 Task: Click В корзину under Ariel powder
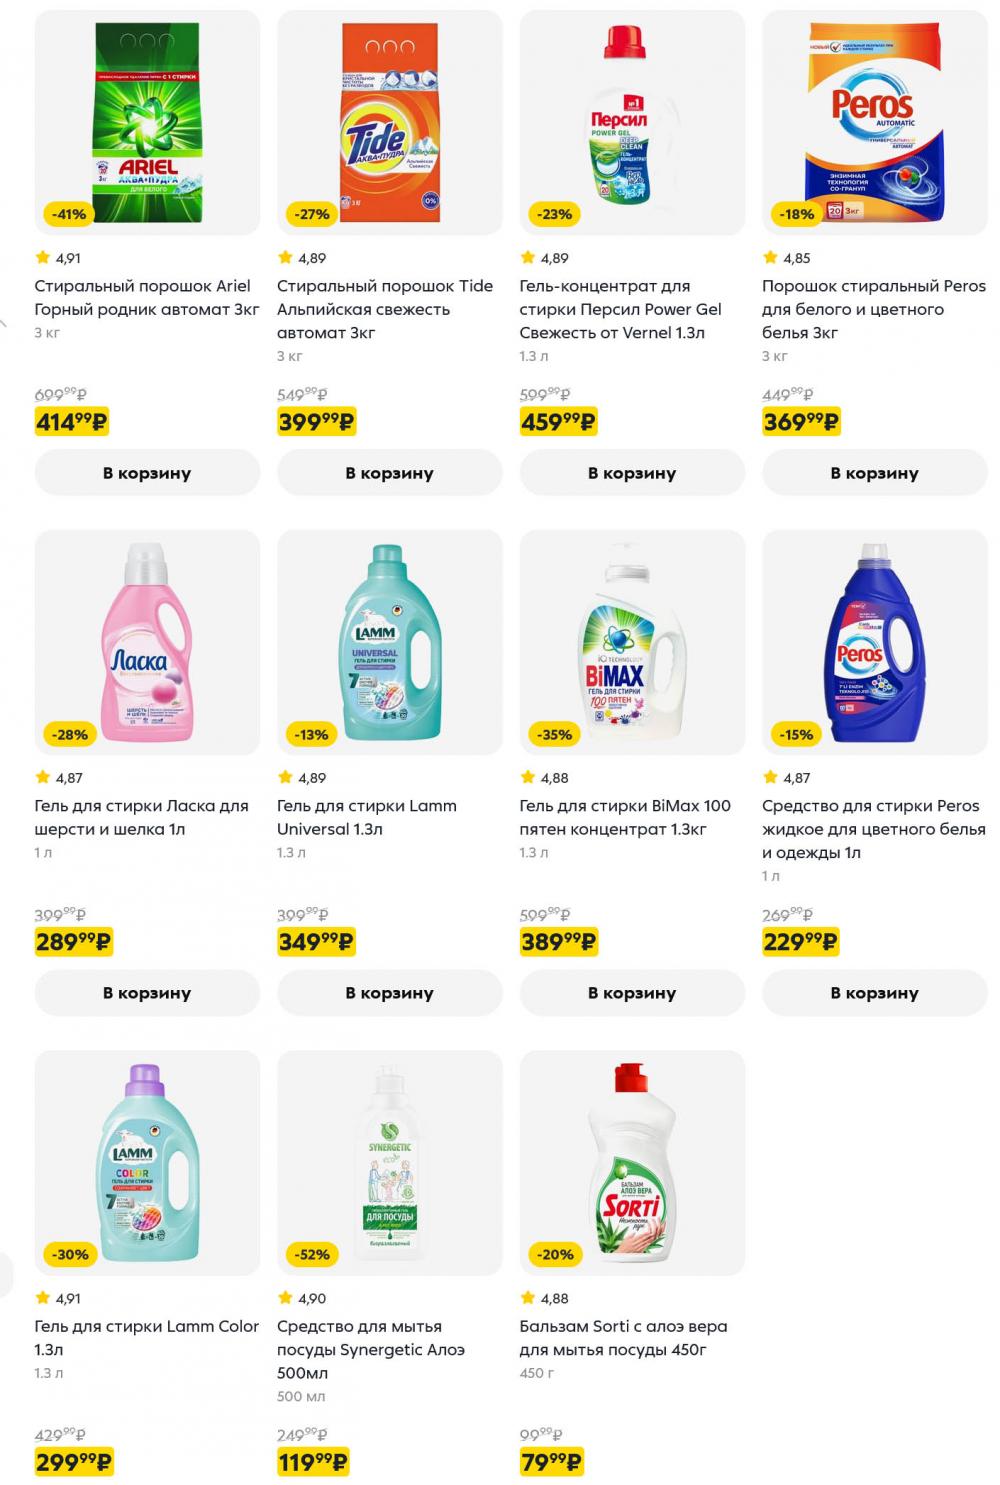146,472
